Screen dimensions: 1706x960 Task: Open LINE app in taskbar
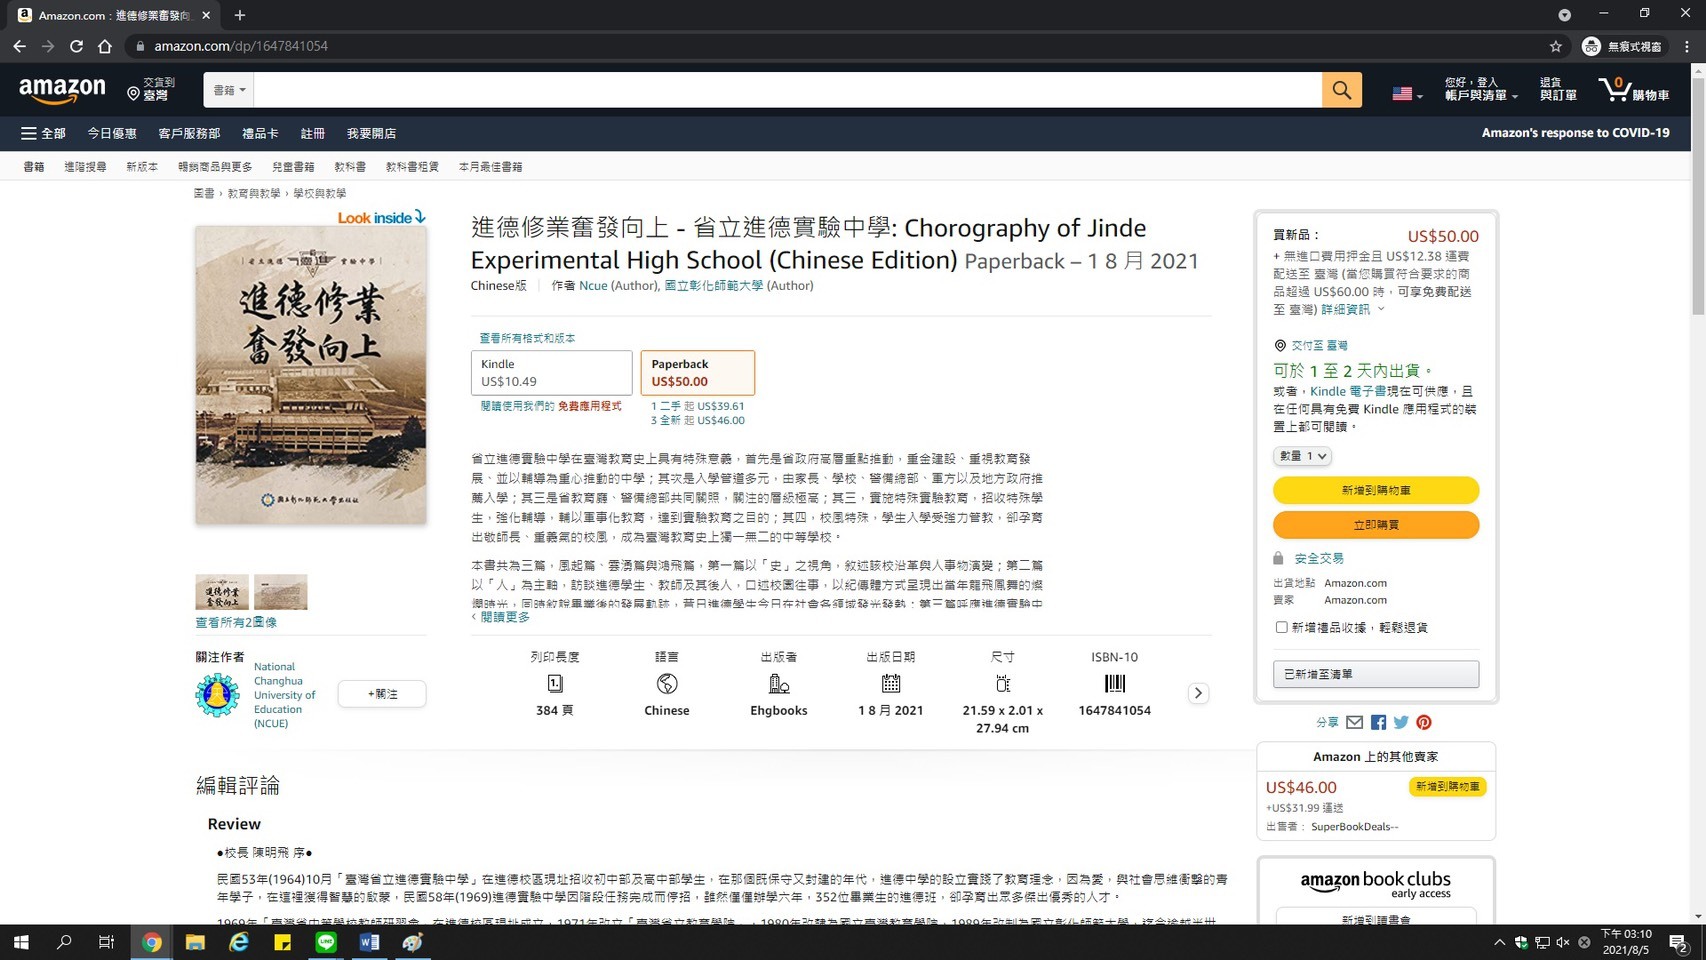tap(326, 942)
